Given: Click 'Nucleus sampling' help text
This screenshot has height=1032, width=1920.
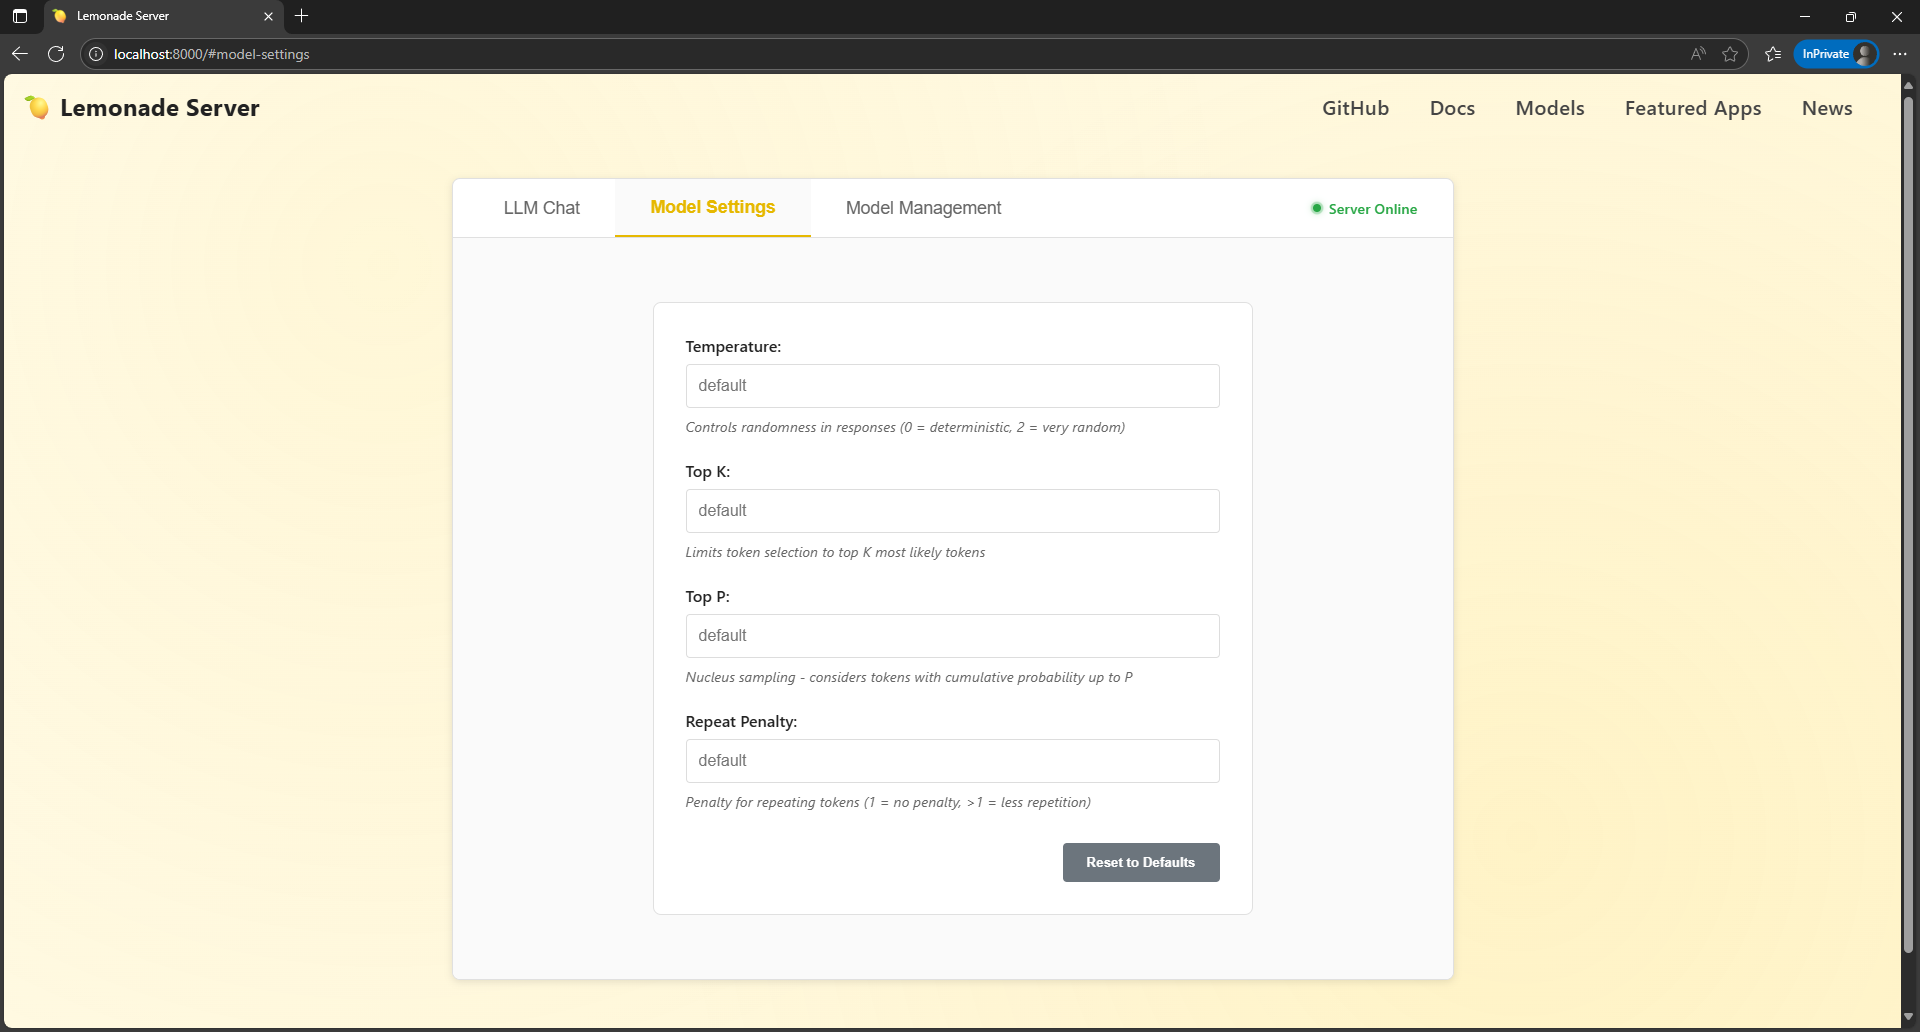Looking at the screenshot, I should [x=909, y=677].
